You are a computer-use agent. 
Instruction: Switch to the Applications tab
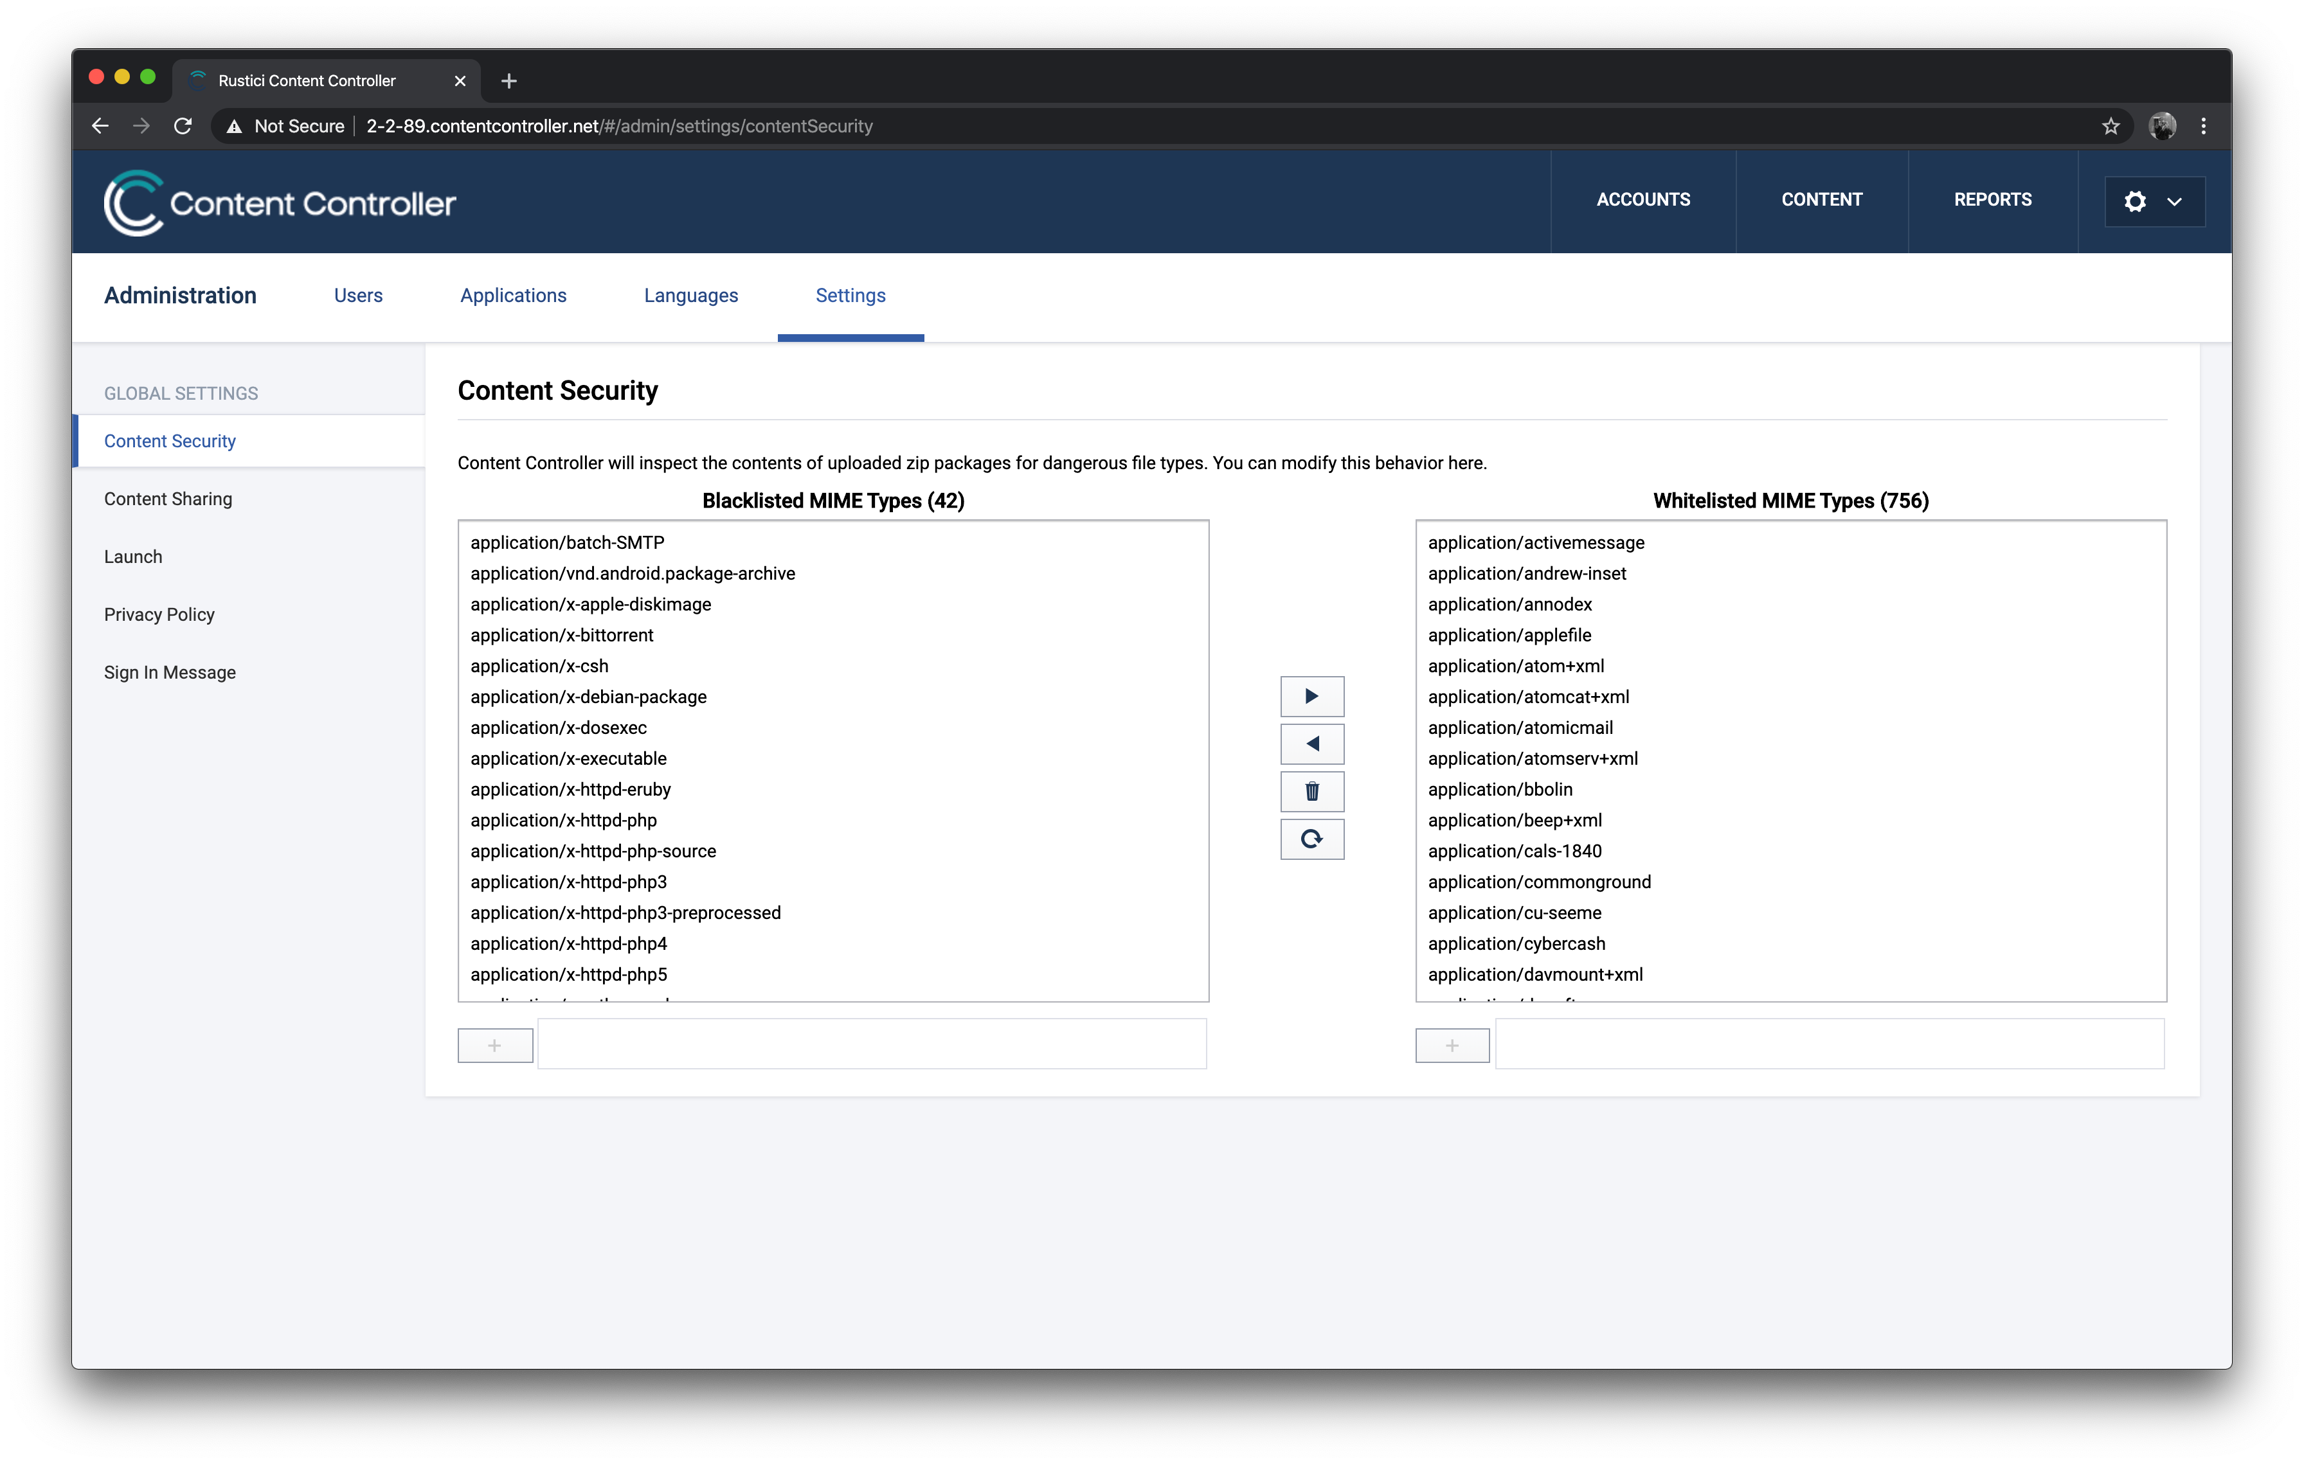513,296
